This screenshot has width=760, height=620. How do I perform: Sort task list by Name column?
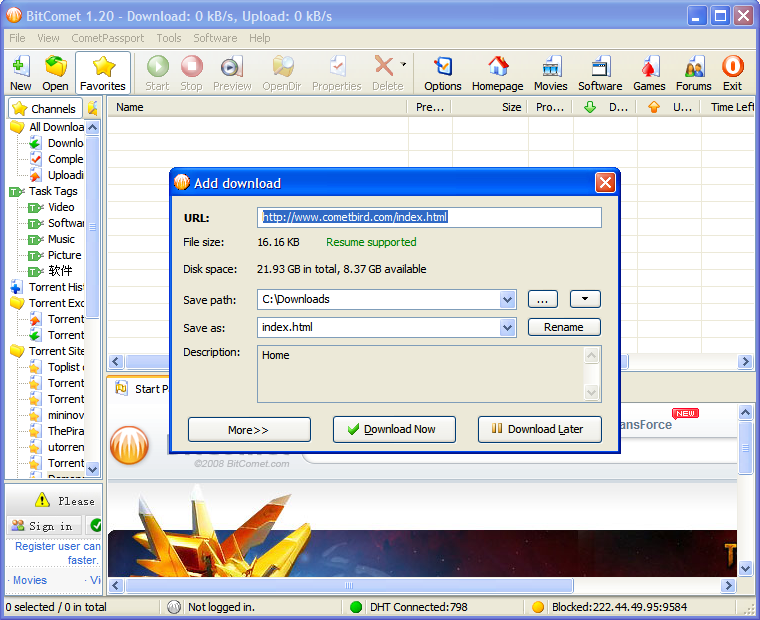pyautogui.click(x=257, y=107)
